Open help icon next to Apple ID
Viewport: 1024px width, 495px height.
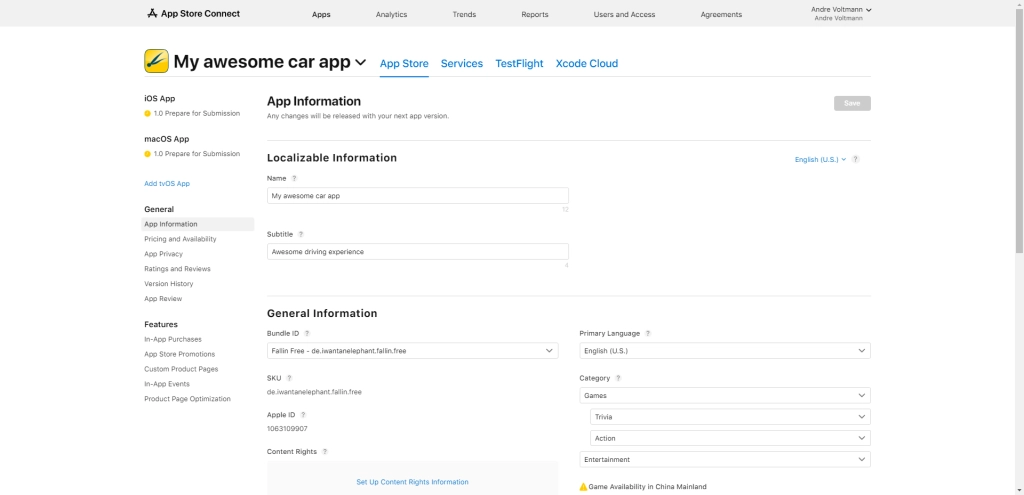pos(303,415)
